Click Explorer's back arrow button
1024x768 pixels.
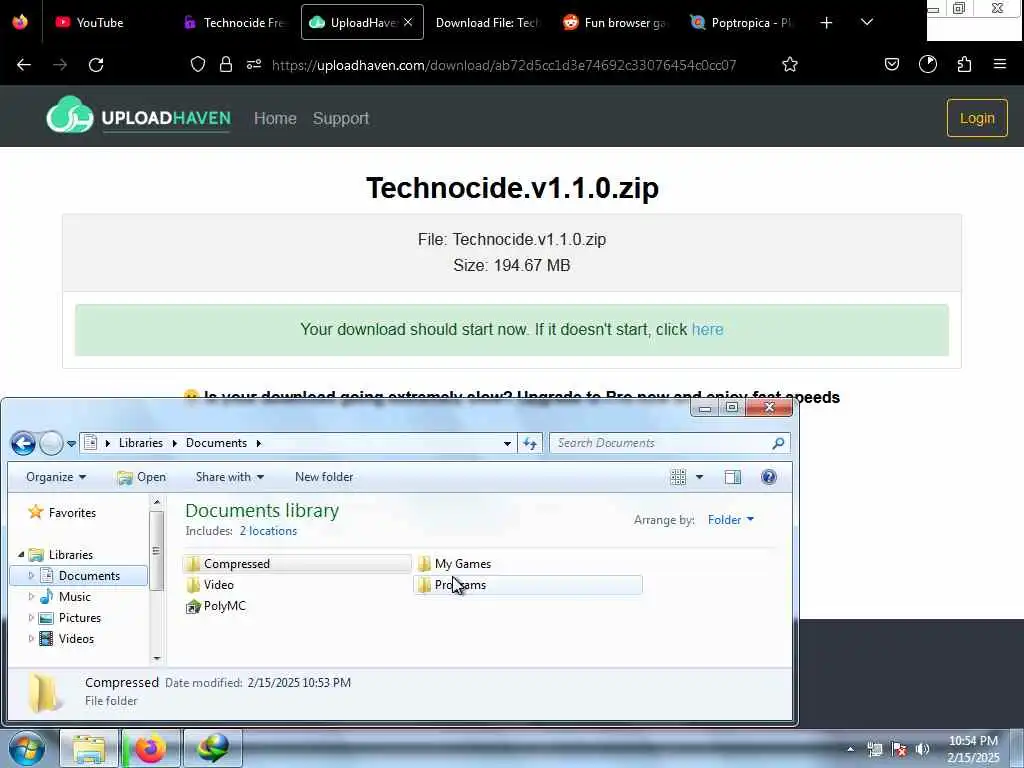(23, 443)
